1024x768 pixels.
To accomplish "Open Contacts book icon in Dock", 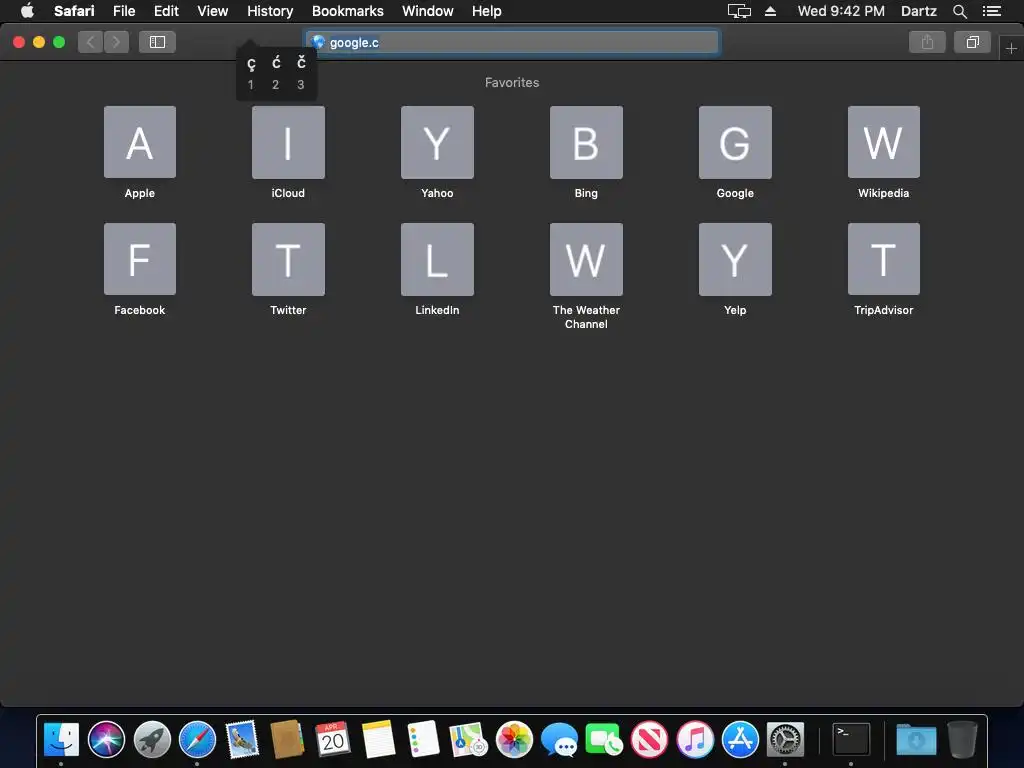I will (287, 740).
